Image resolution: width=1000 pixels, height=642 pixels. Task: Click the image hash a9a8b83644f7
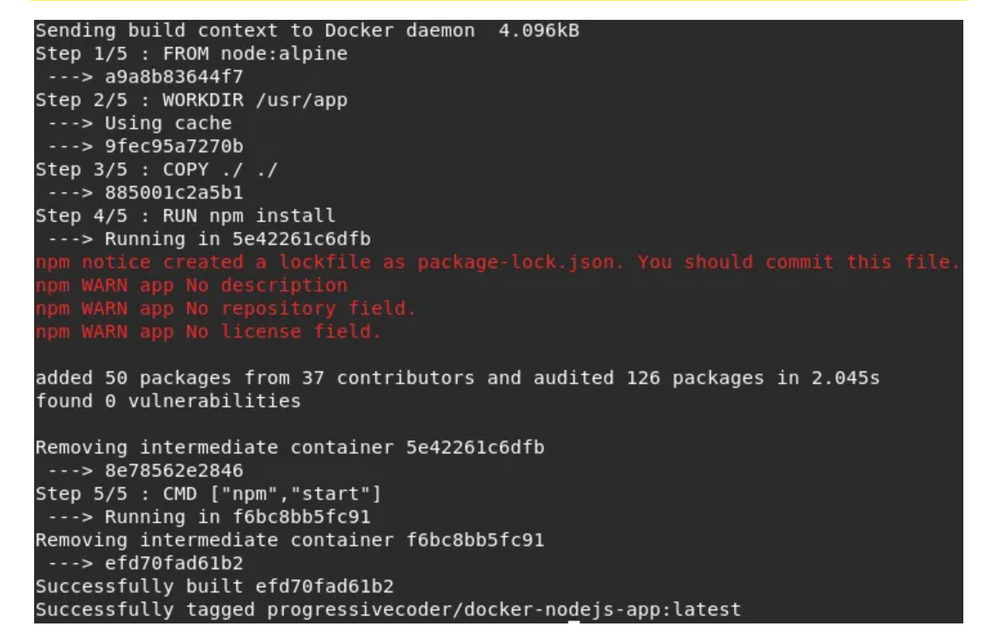click(x=174, y=77)
